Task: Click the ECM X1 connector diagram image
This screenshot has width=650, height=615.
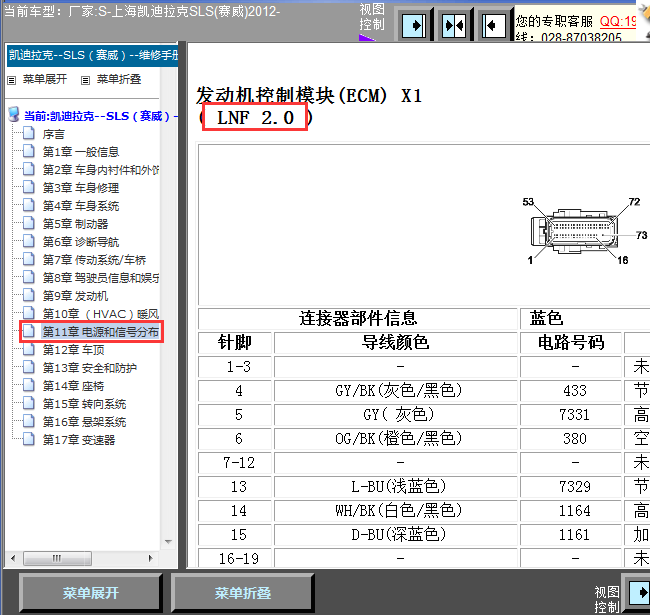Action: (584, 231)
